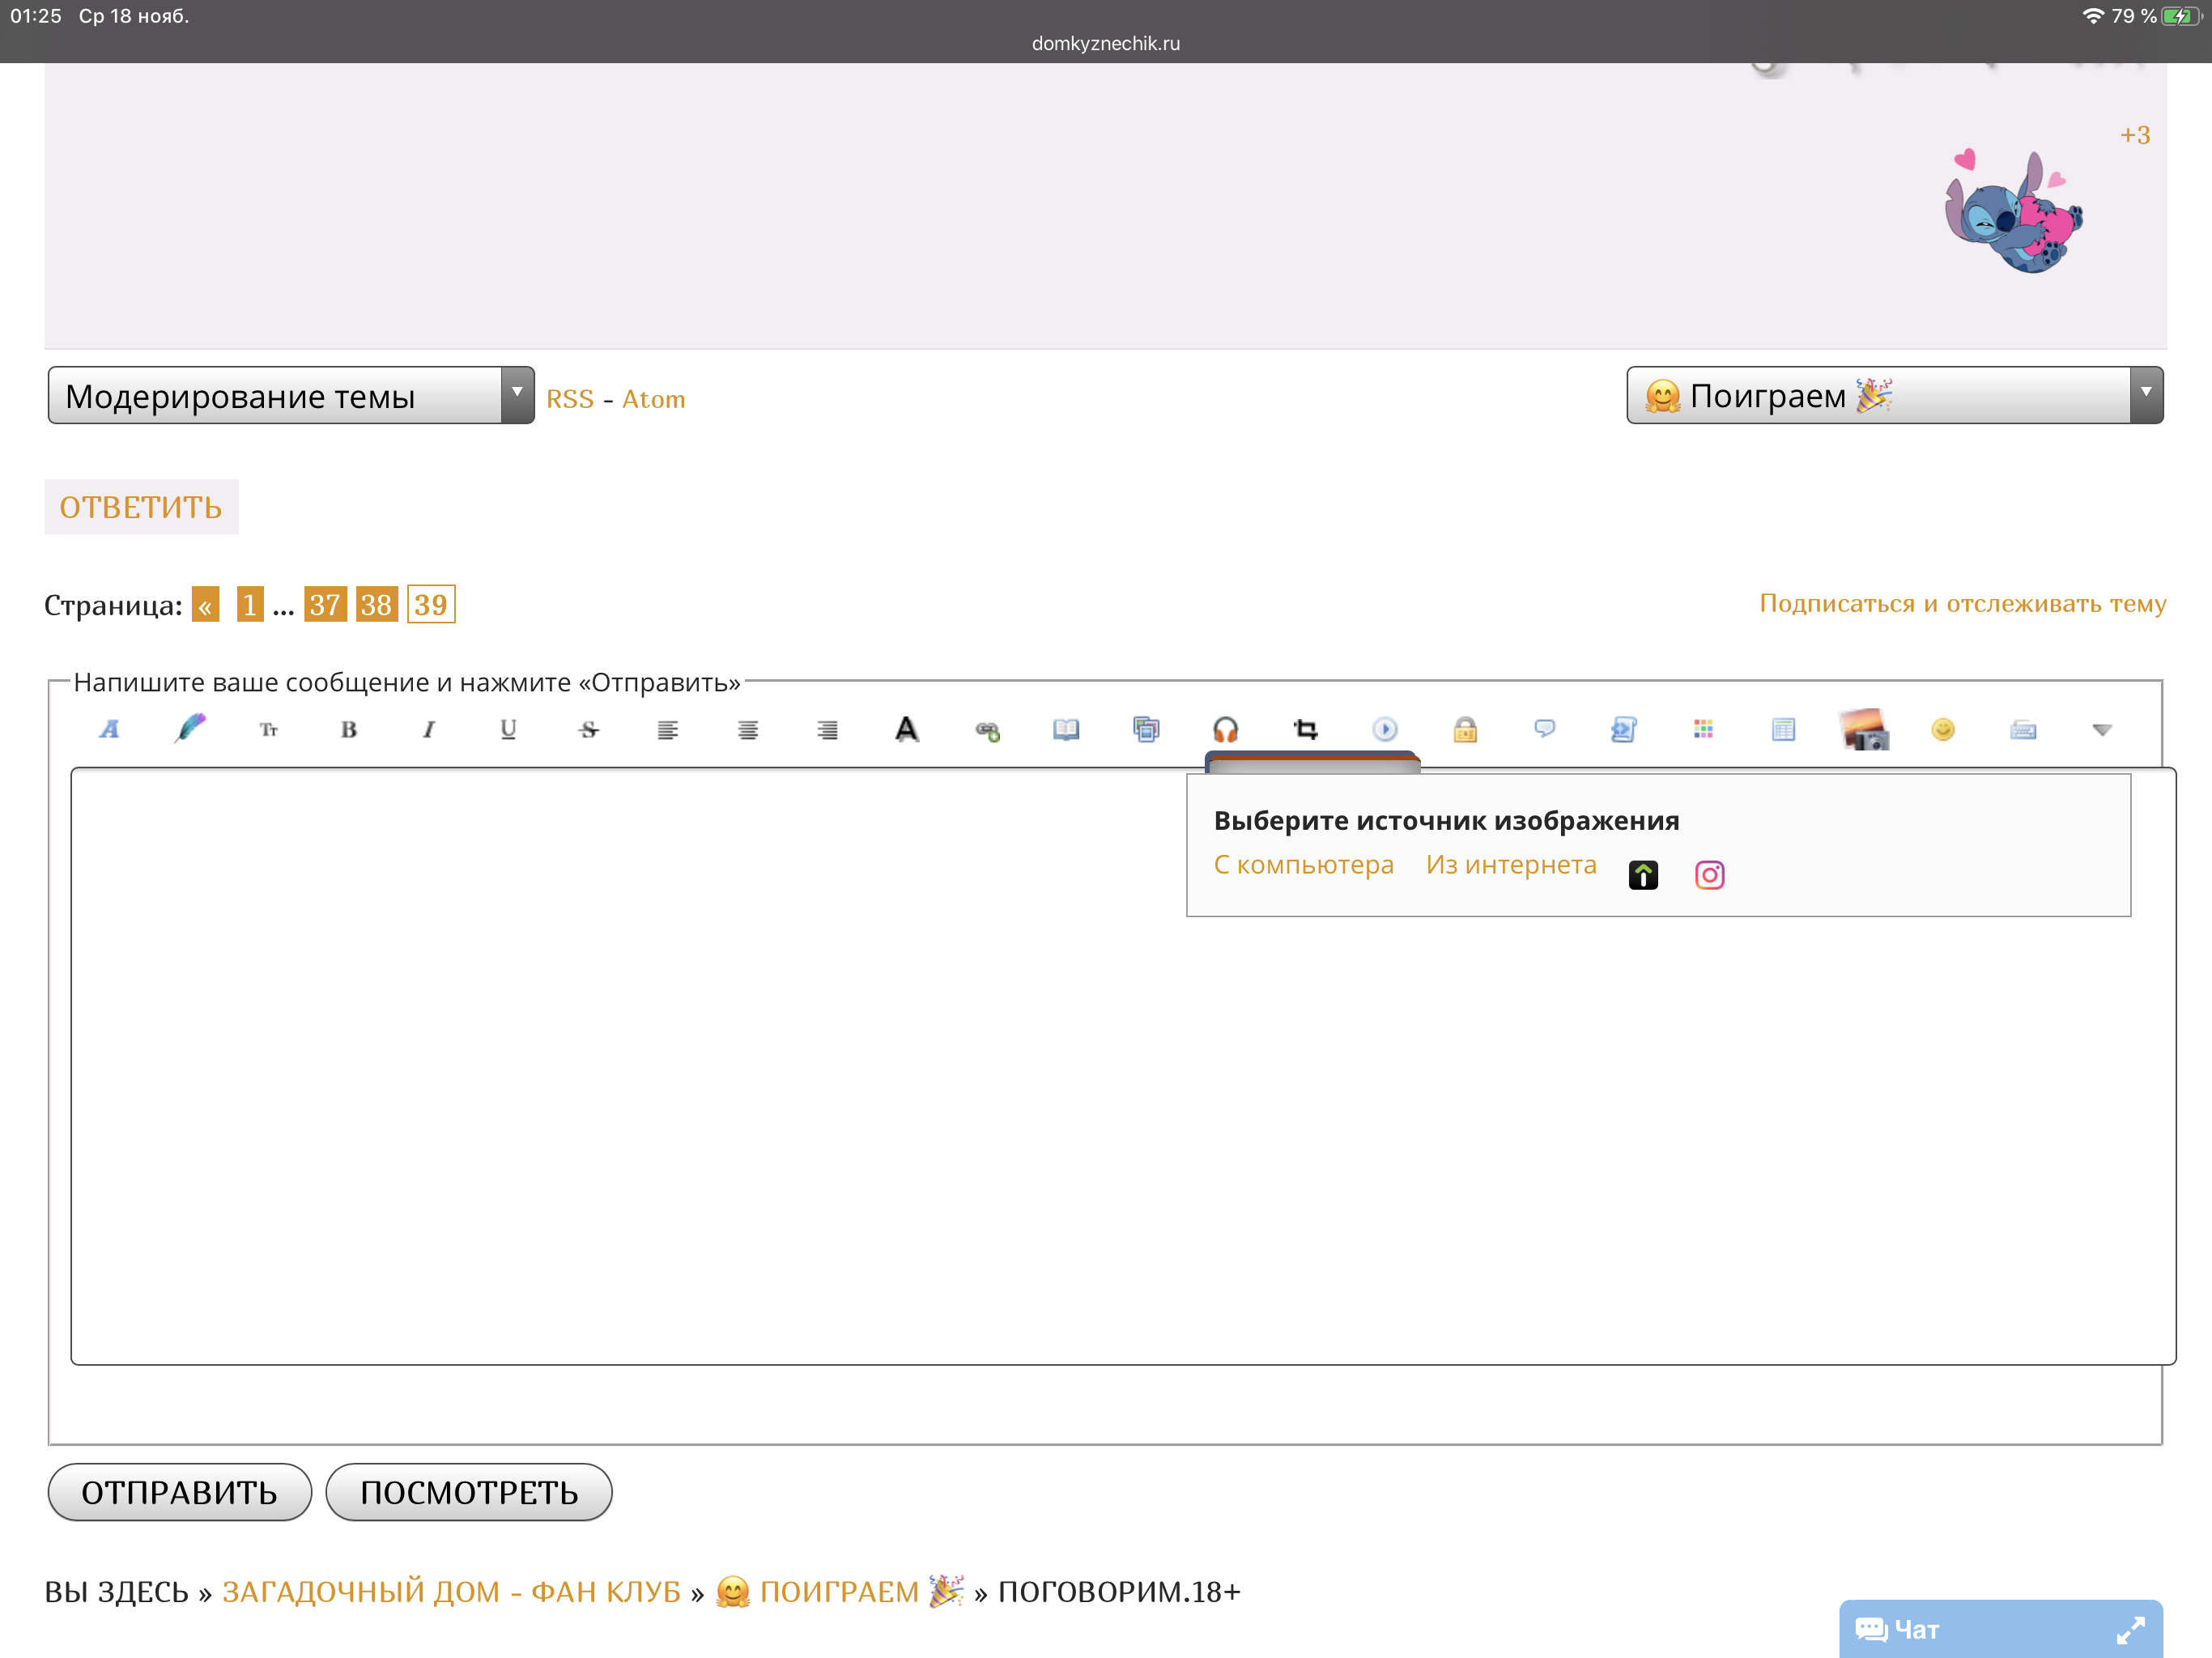Image resolution: width=2212 pixels, height=1658 pixels.
Task: Click the photo camera image icon
Action: point(1863,729)
